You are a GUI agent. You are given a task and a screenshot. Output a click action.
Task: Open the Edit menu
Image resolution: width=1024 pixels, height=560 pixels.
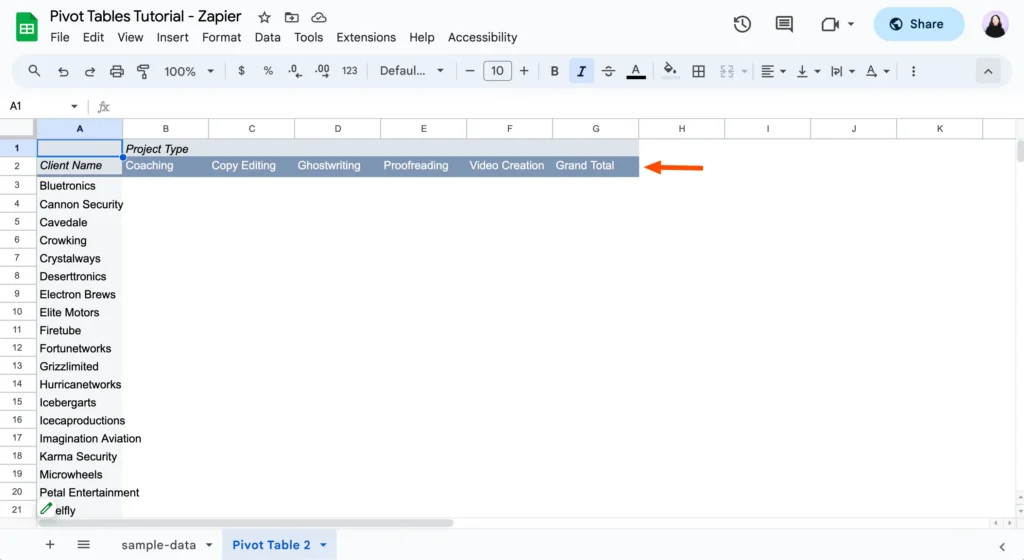pyautogui.click(x=93, y=37)
